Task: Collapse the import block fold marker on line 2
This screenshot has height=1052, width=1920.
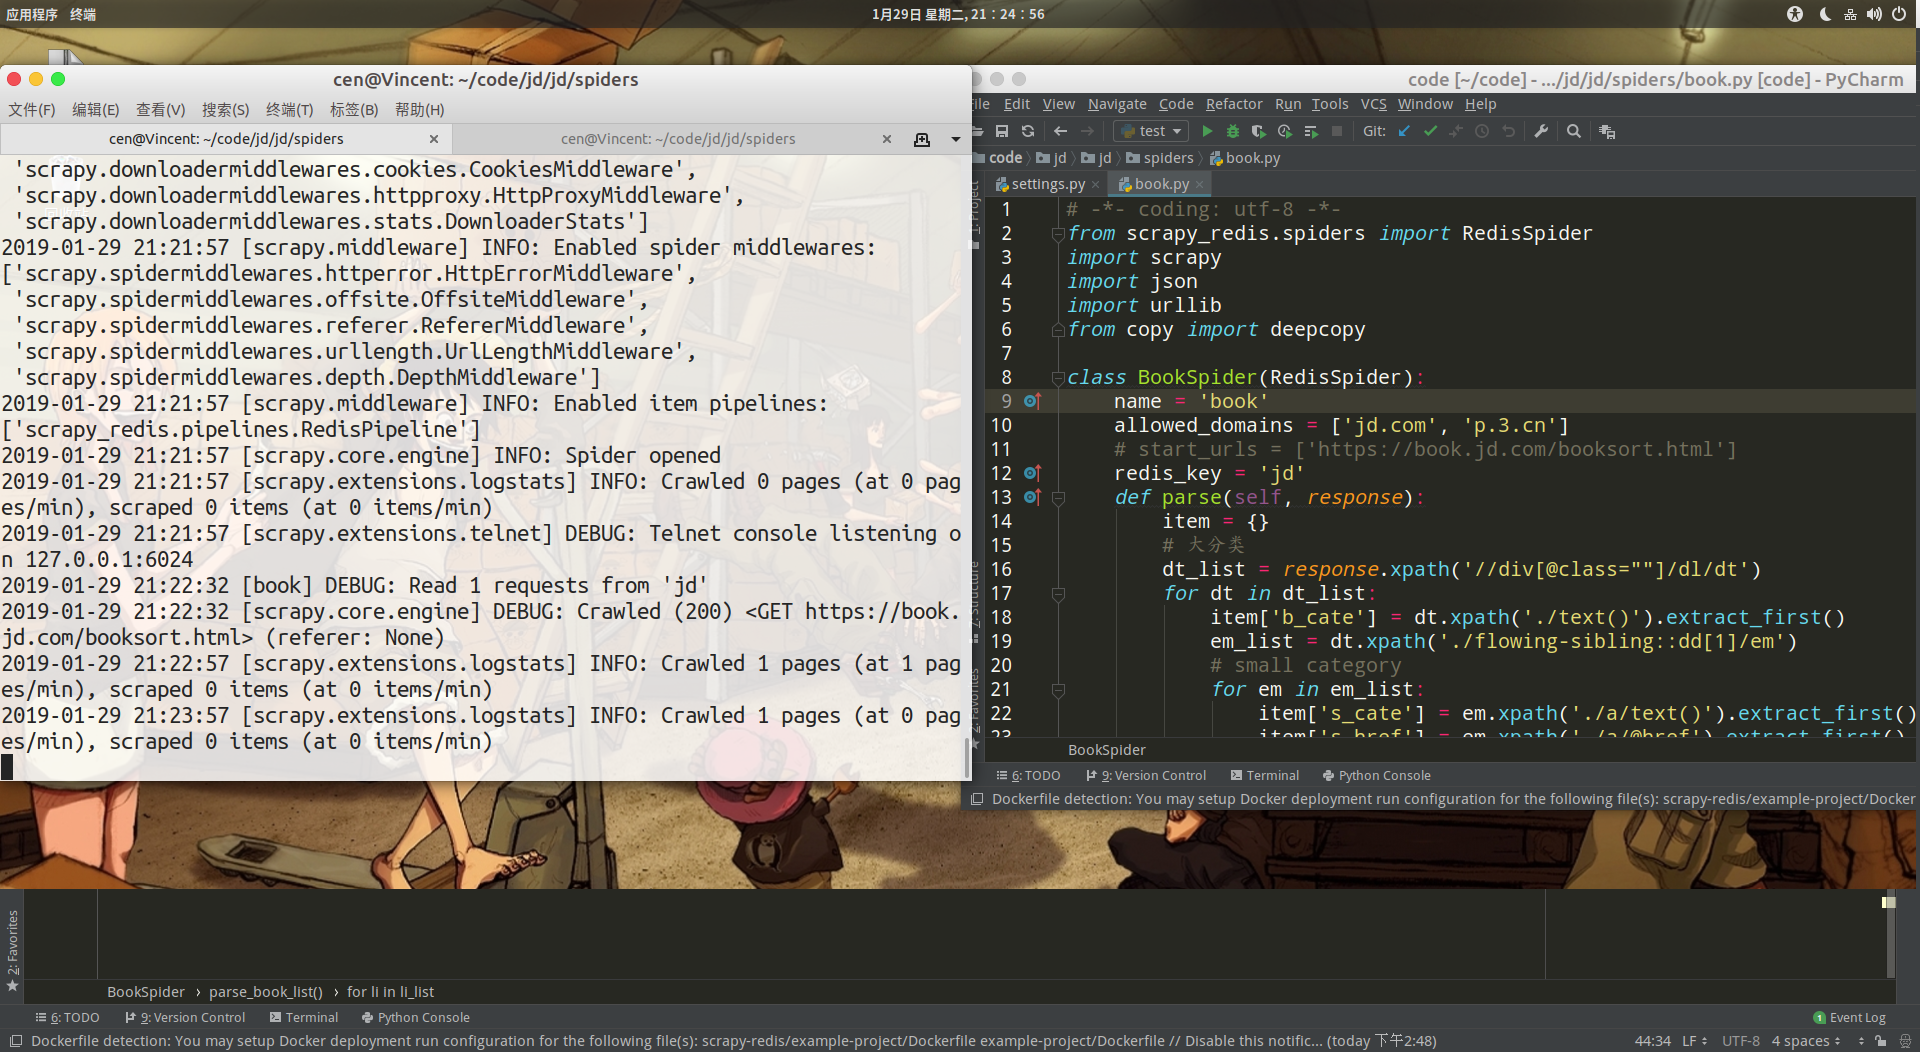Action: click(1058, 234)
